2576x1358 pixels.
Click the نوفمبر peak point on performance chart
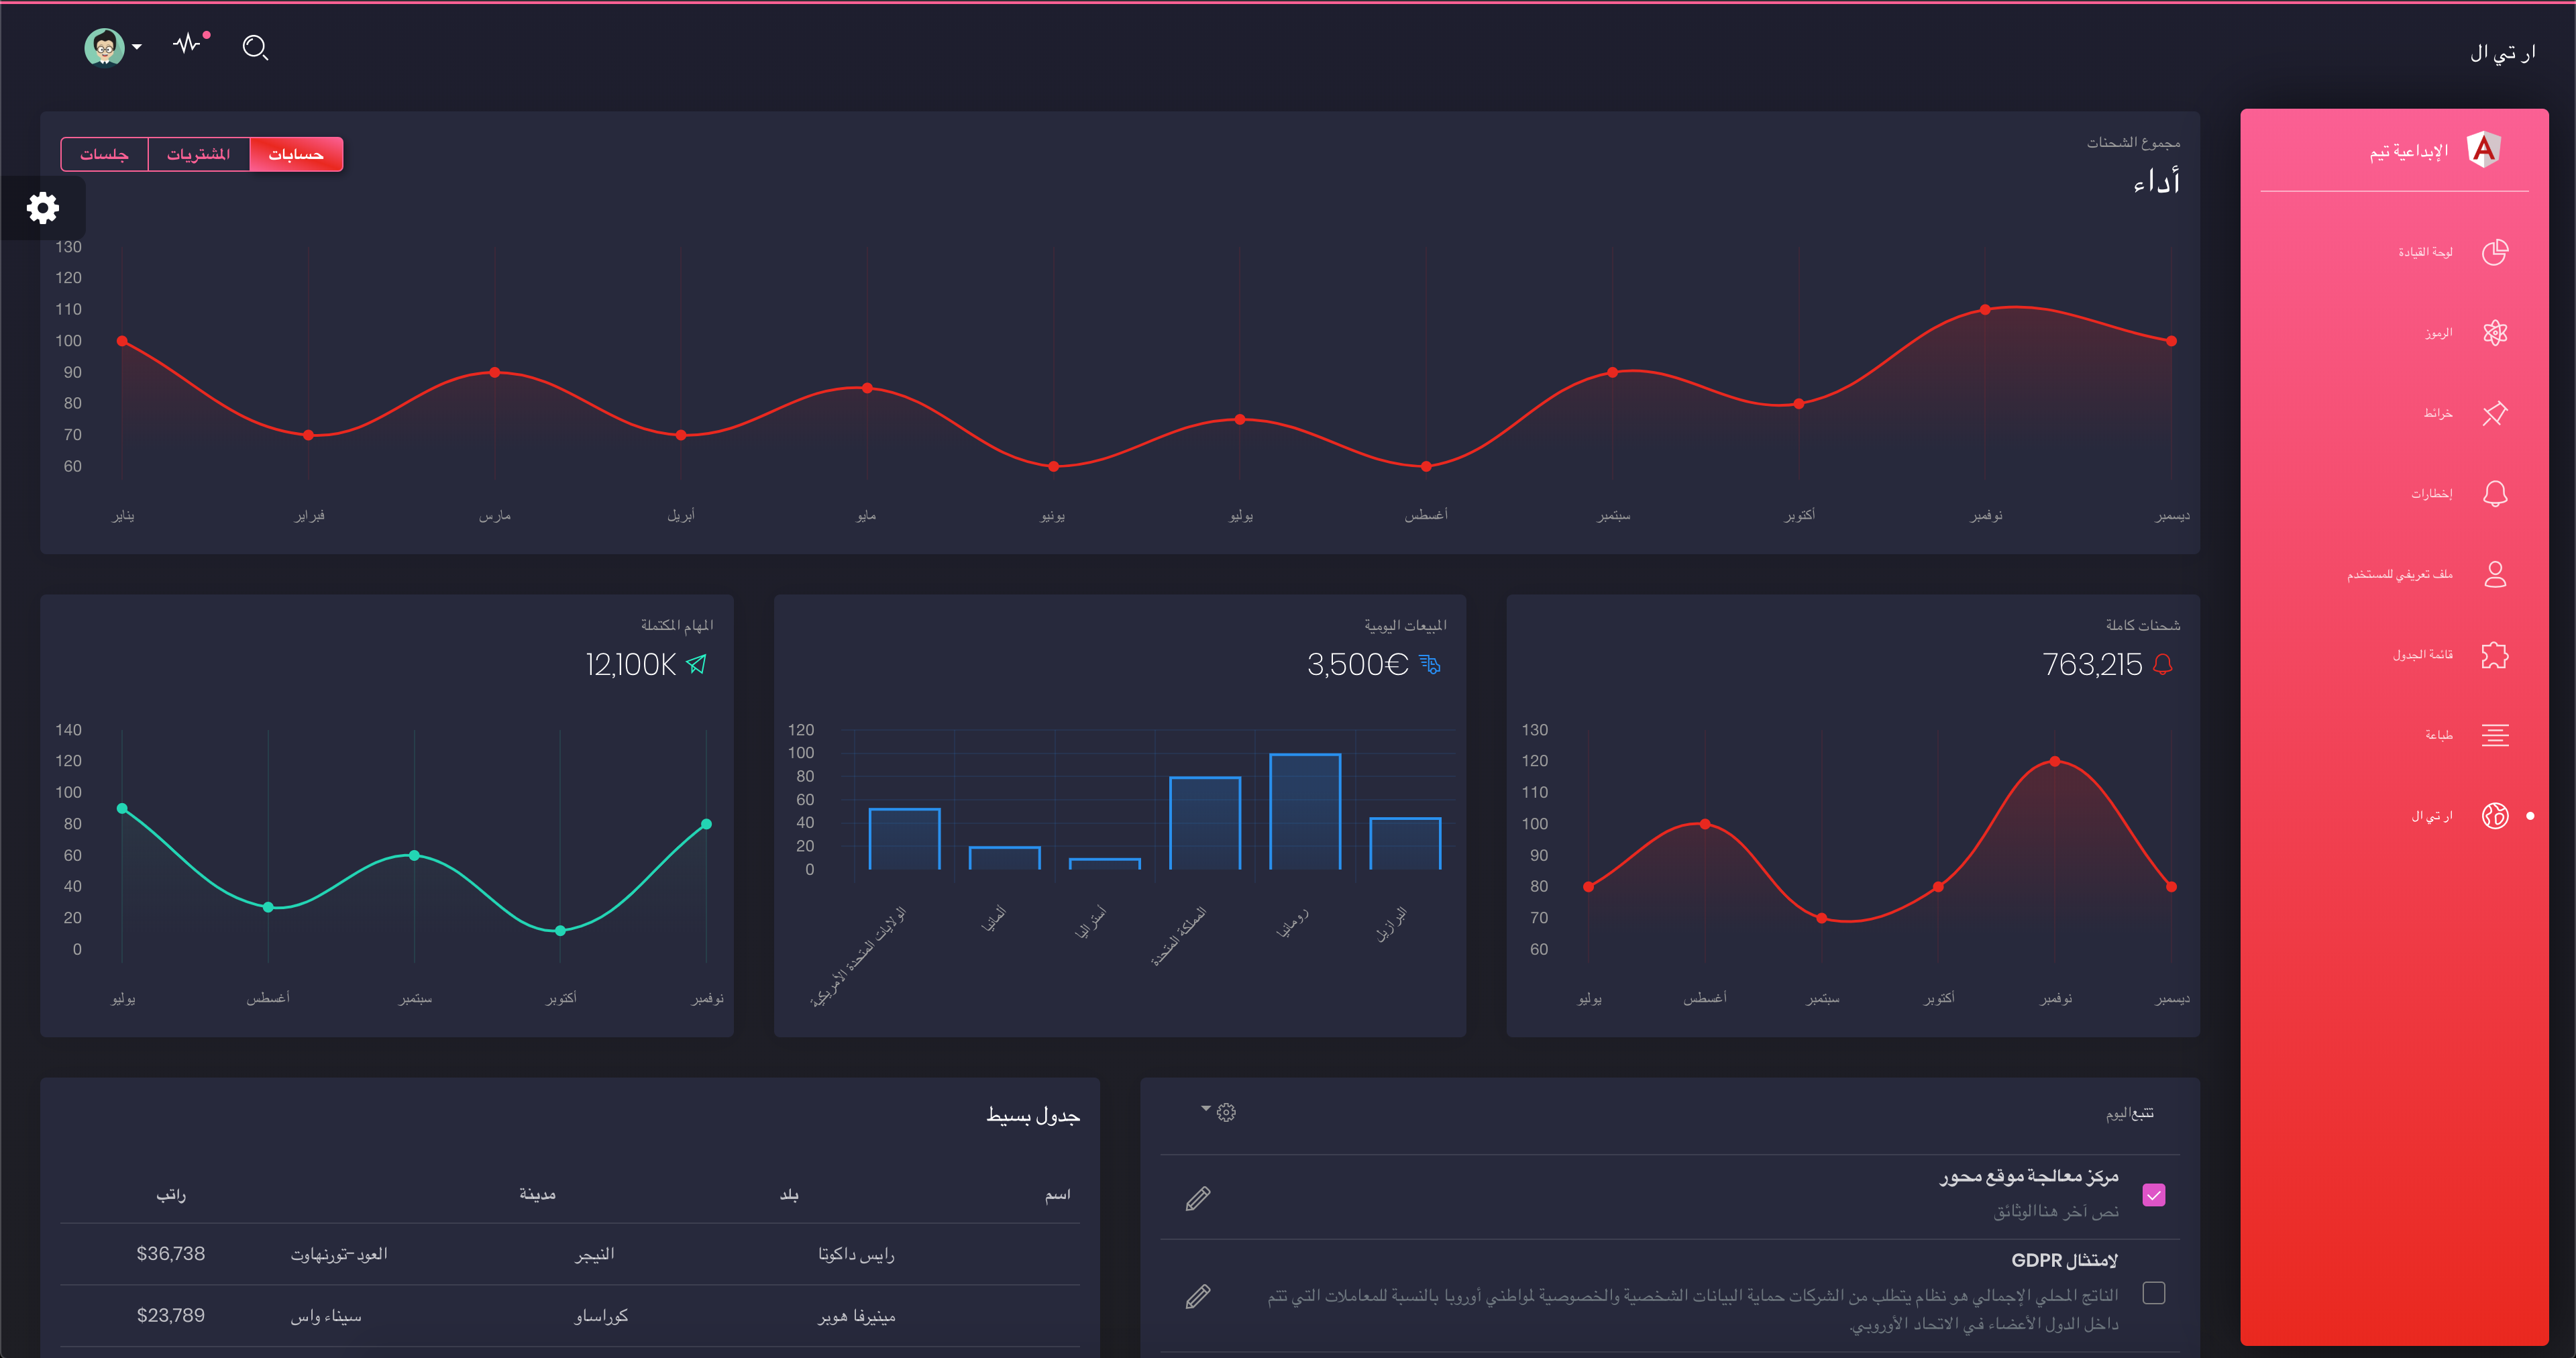pyautogui.click(x=1985, y=310)
